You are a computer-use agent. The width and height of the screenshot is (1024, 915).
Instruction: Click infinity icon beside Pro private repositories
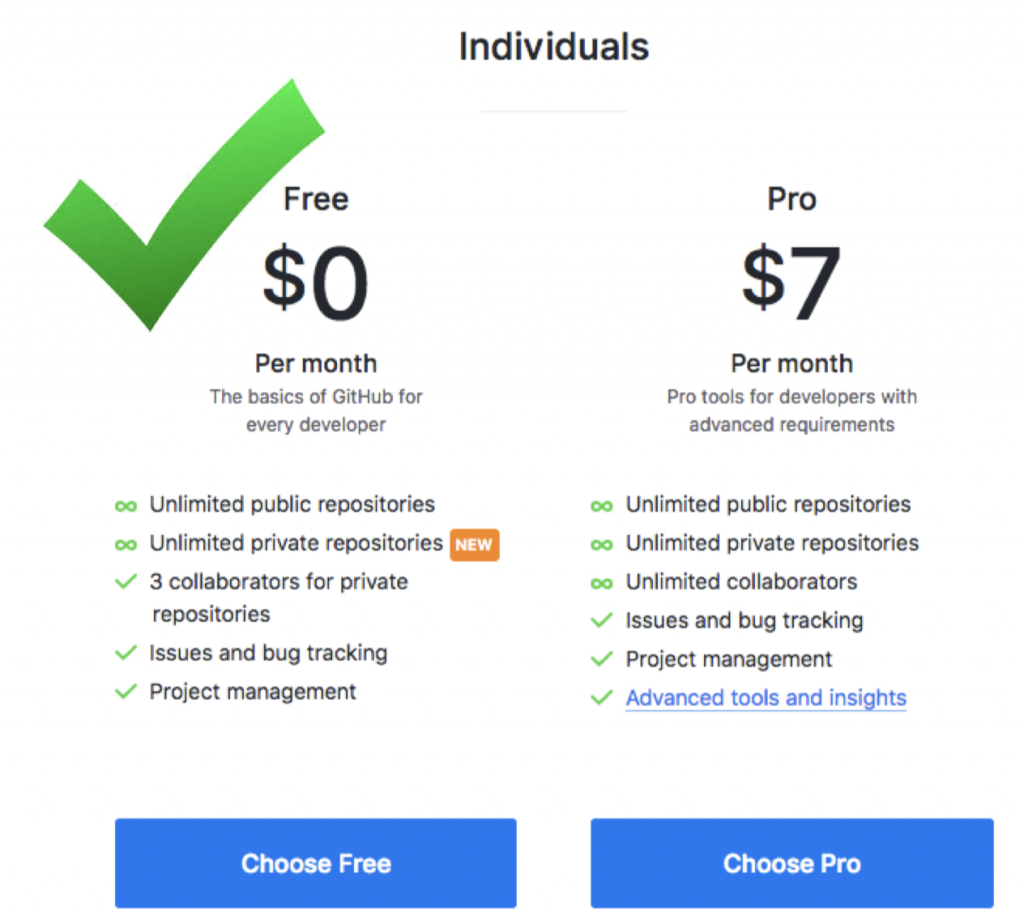click(x=601, y=545)
